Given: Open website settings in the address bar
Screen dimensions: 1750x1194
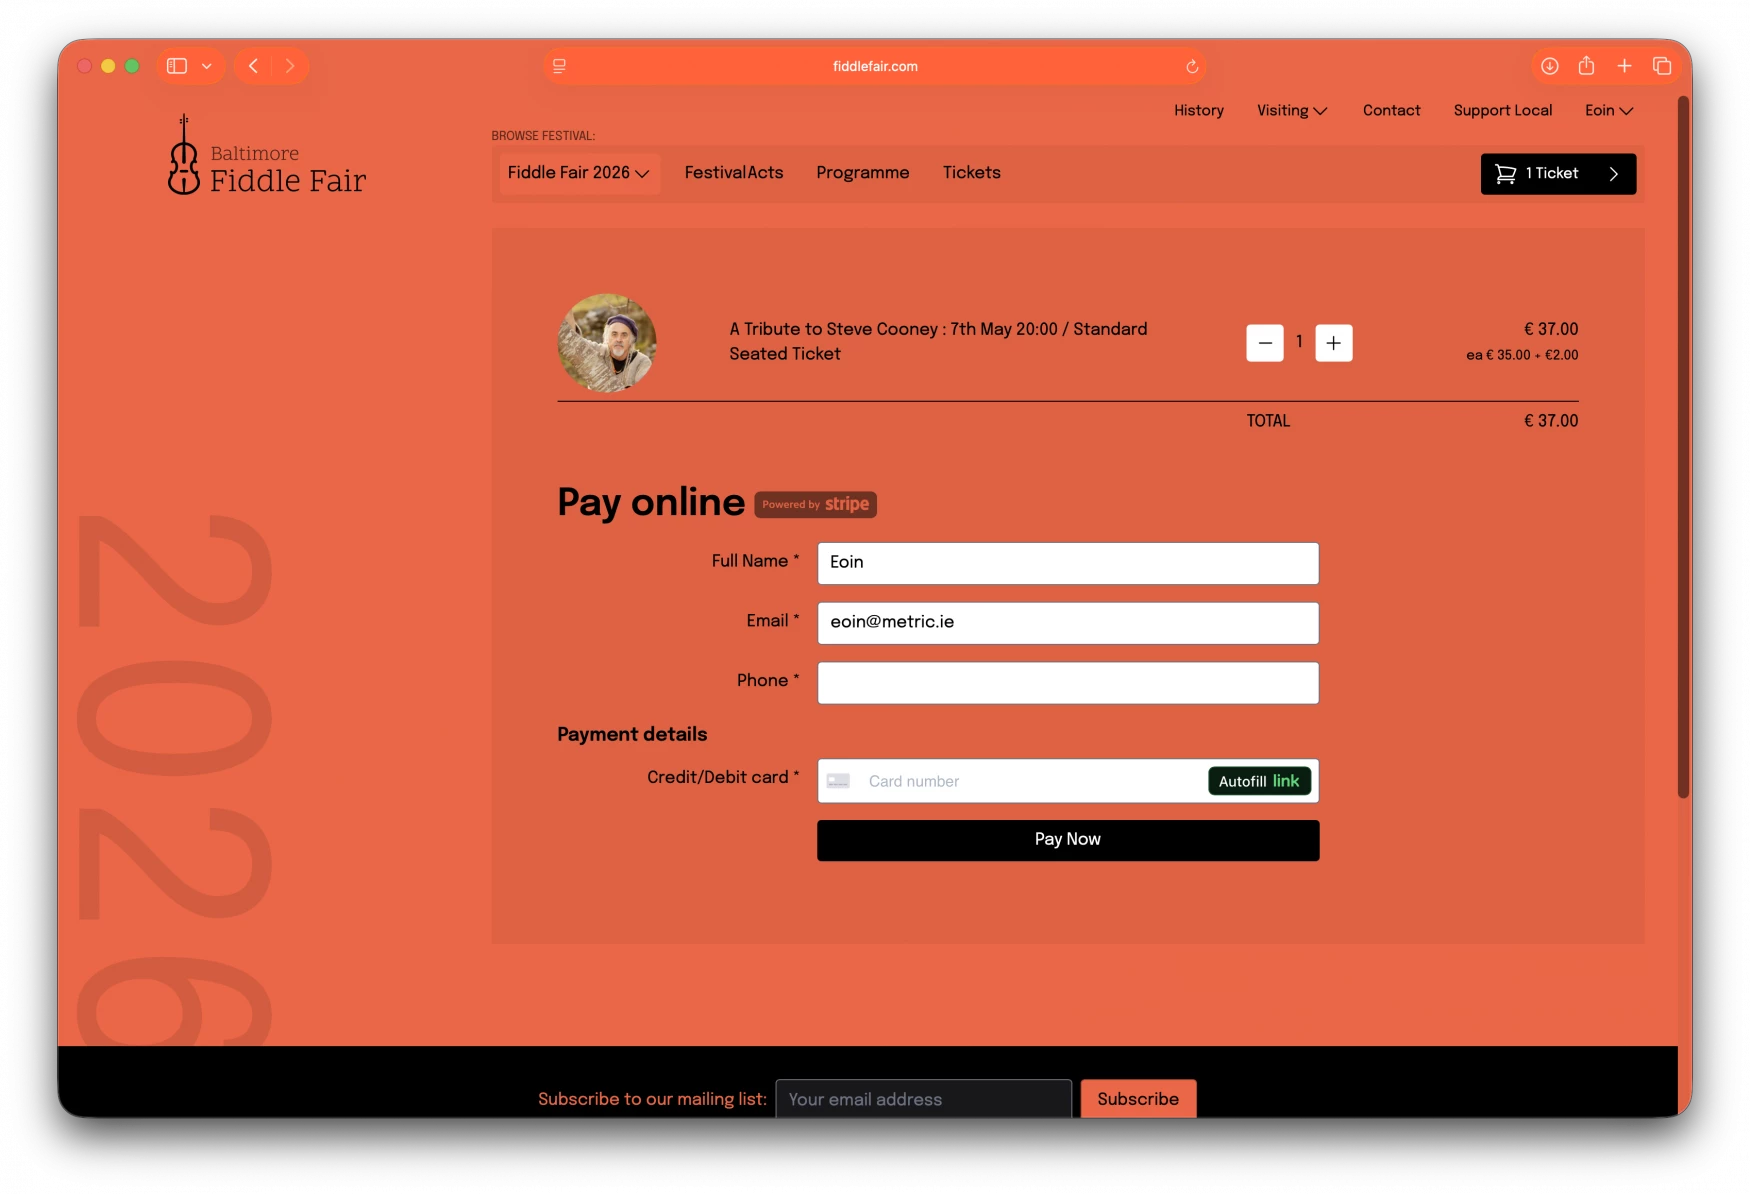Looking at the screenshot, I should click(560, 66).
